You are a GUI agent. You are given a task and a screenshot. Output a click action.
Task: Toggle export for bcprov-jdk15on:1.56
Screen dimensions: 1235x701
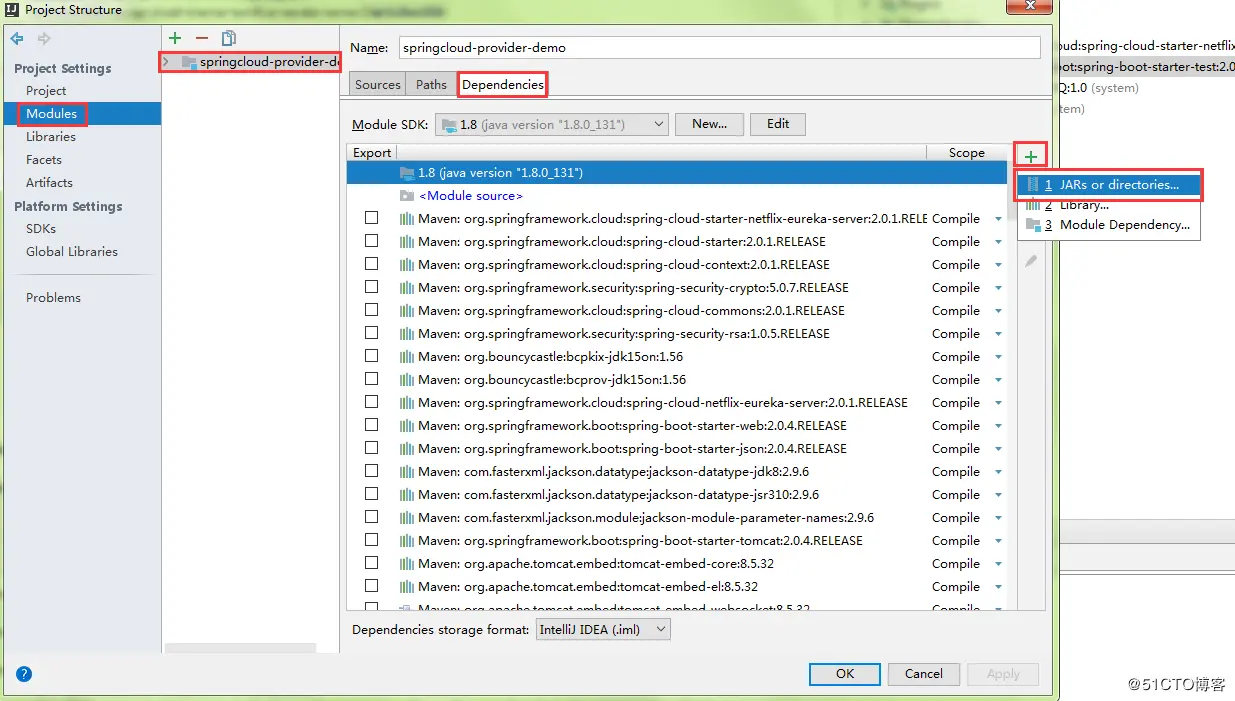click(x=372, y=379)
